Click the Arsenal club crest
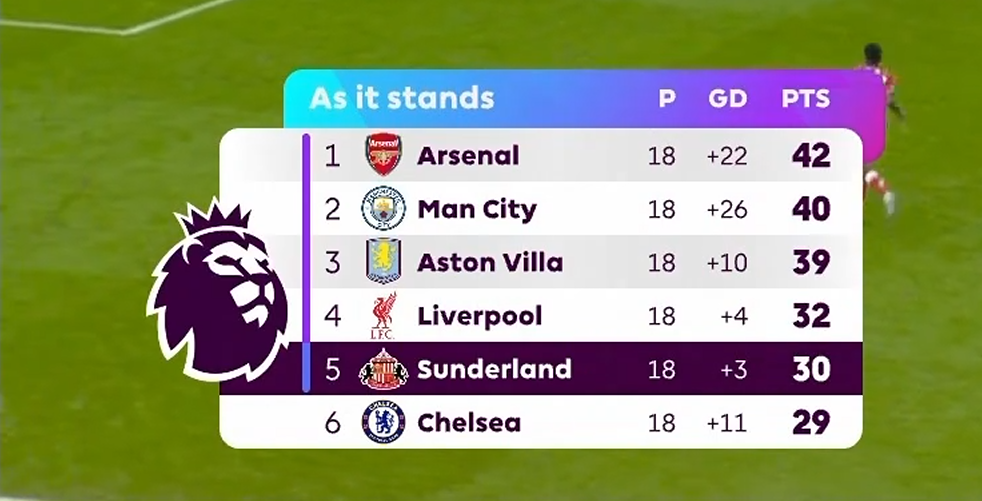This screenshot has width=982, height=501. point(383,154)
